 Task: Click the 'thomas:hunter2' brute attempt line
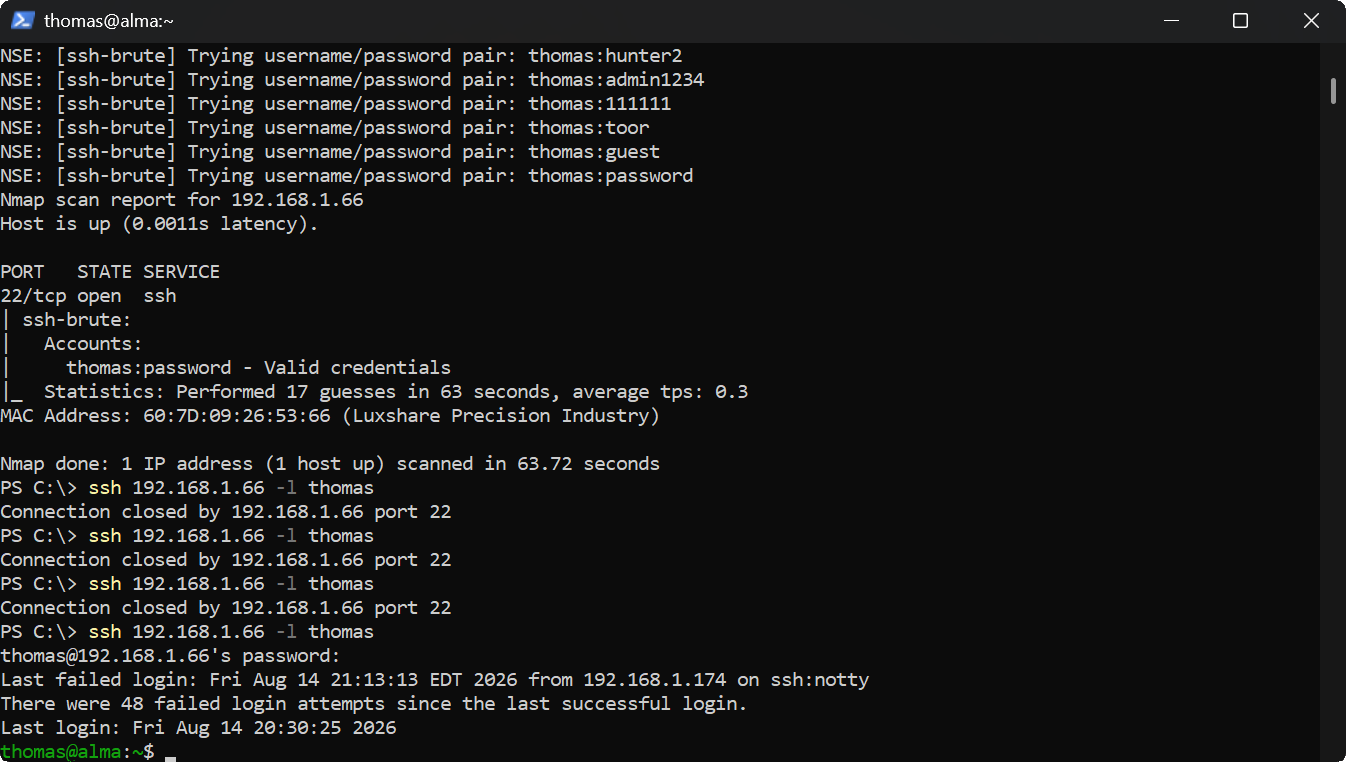[x=341, y=56]
